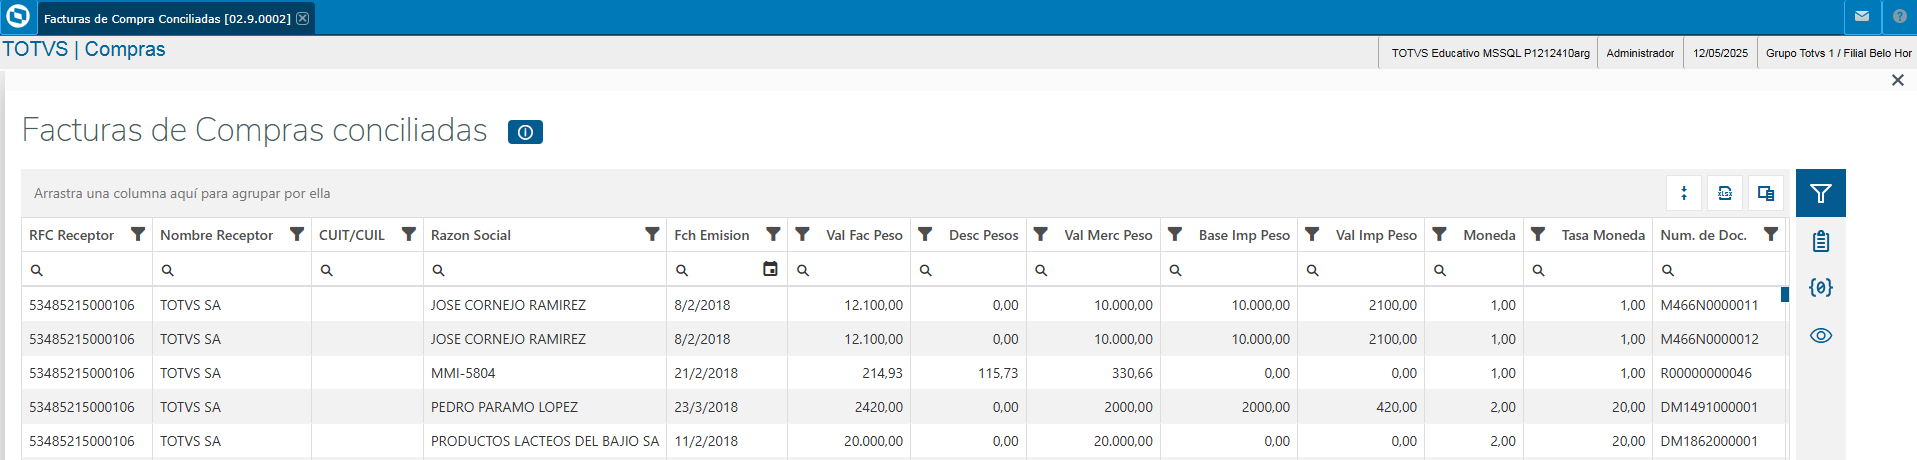Select the Facturas de Compra Conciliadas tab

pyautogui.click(x=167, y=18)
